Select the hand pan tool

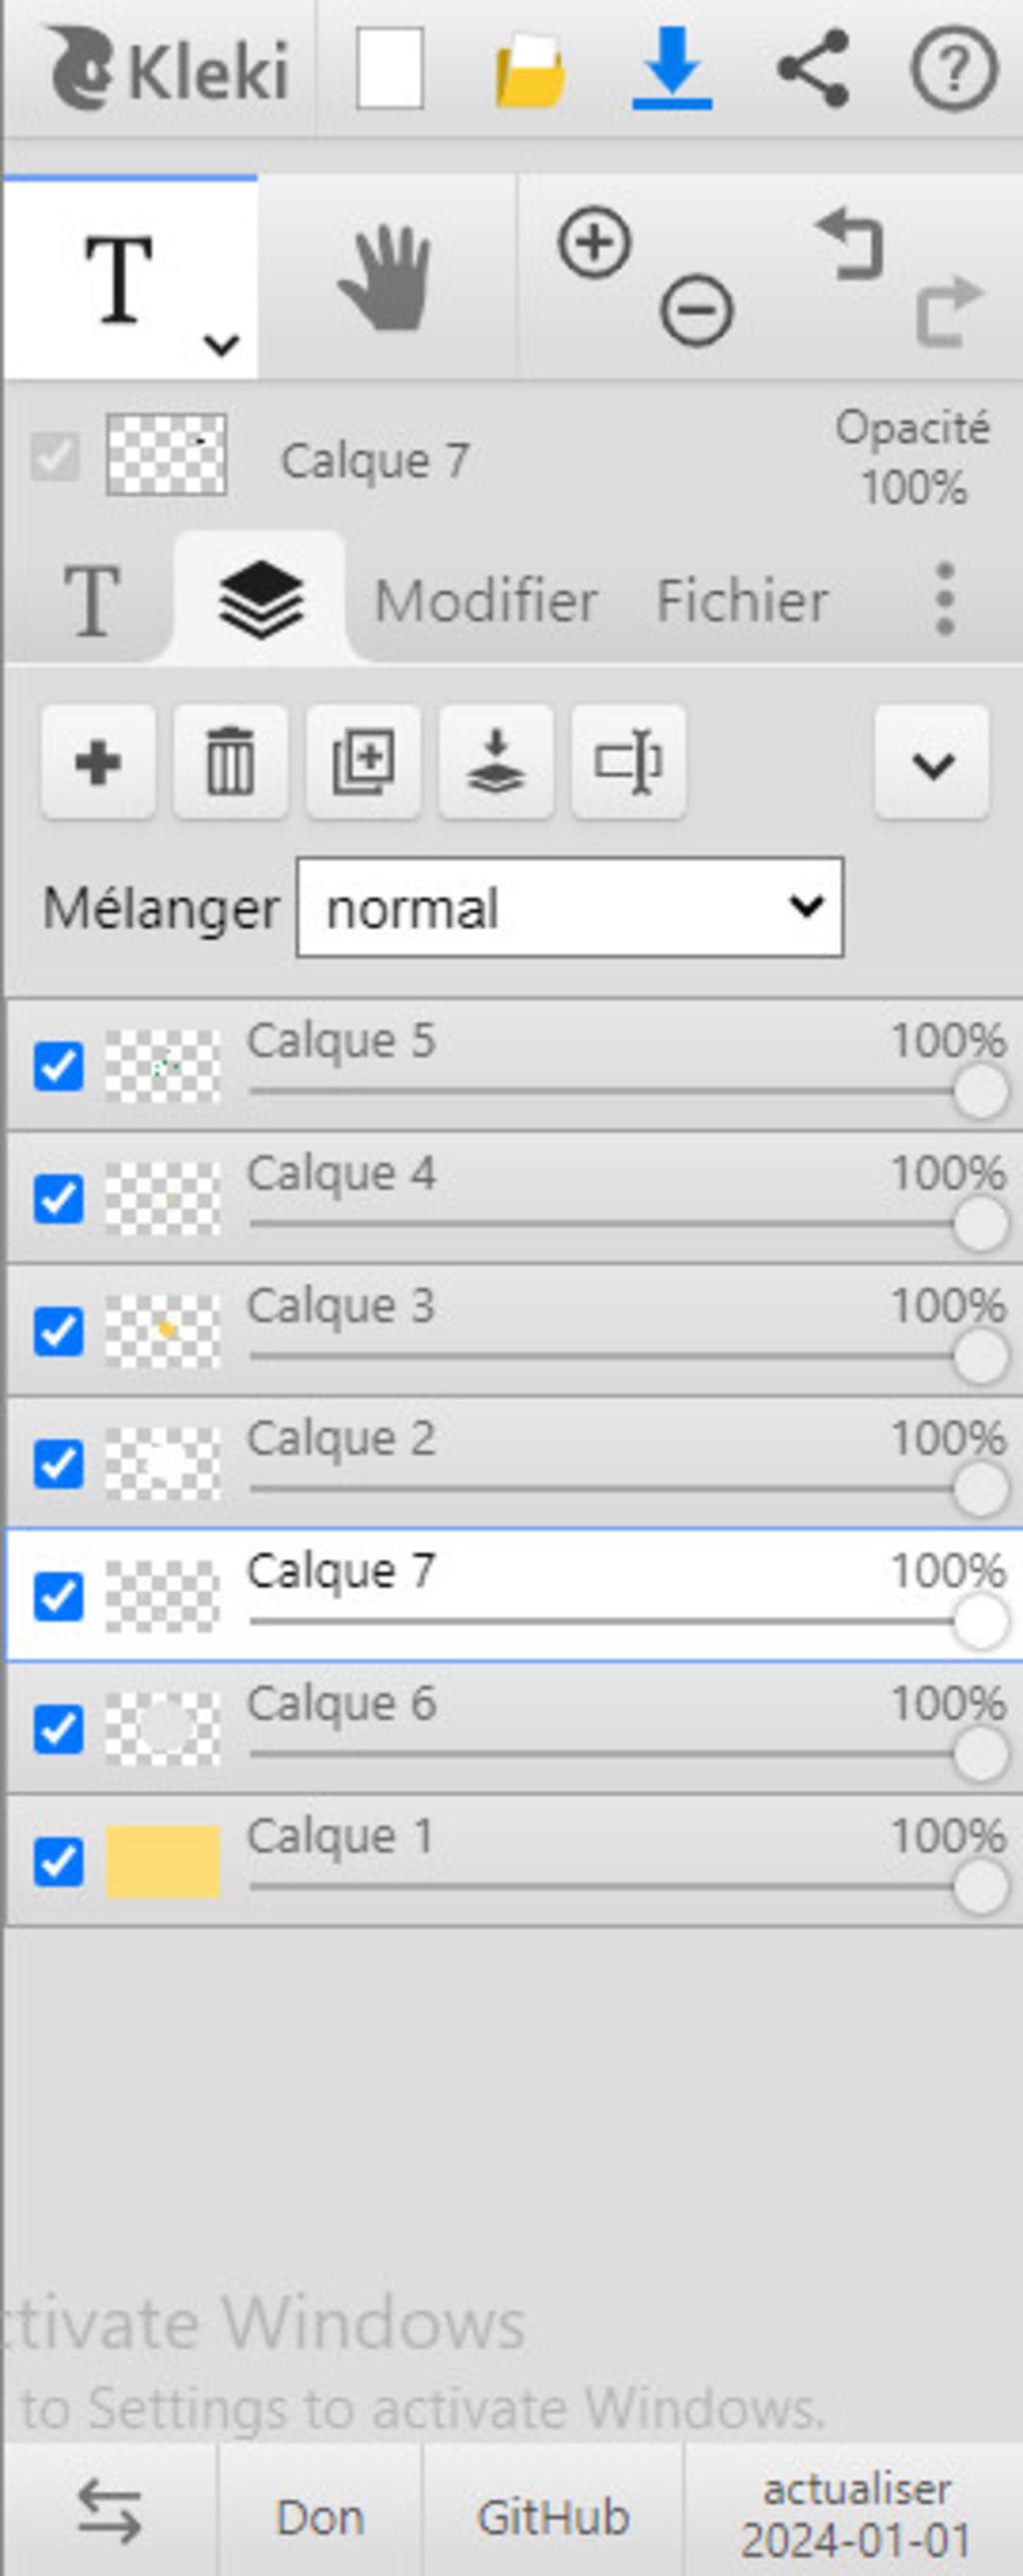pyautogui.click(x=385, y=278)
